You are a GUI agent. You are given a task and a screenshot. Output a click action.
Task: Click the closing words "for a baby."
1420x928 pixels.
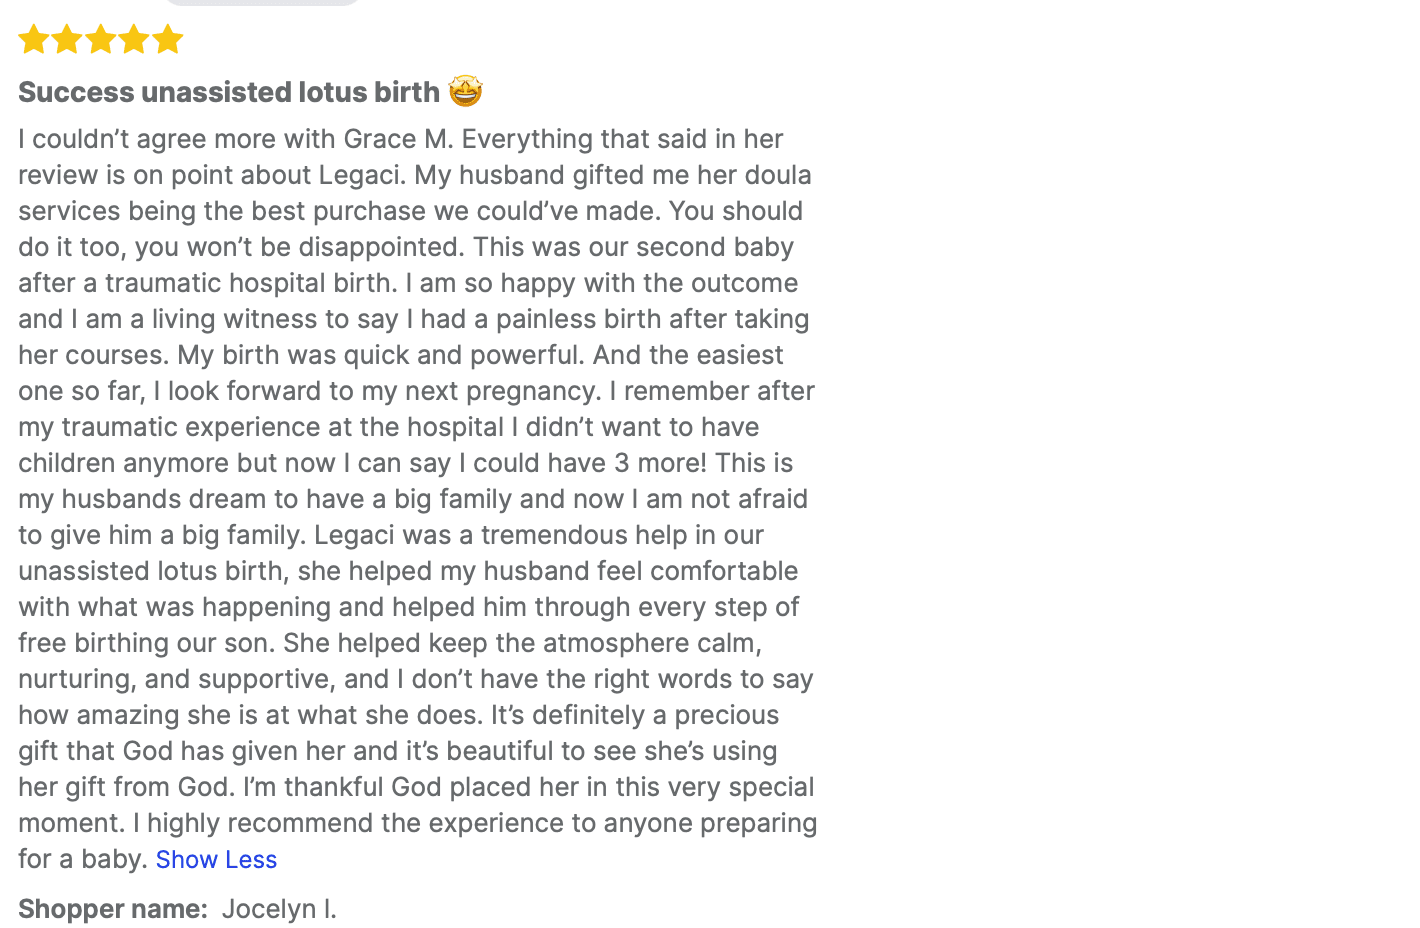[83, 859]
